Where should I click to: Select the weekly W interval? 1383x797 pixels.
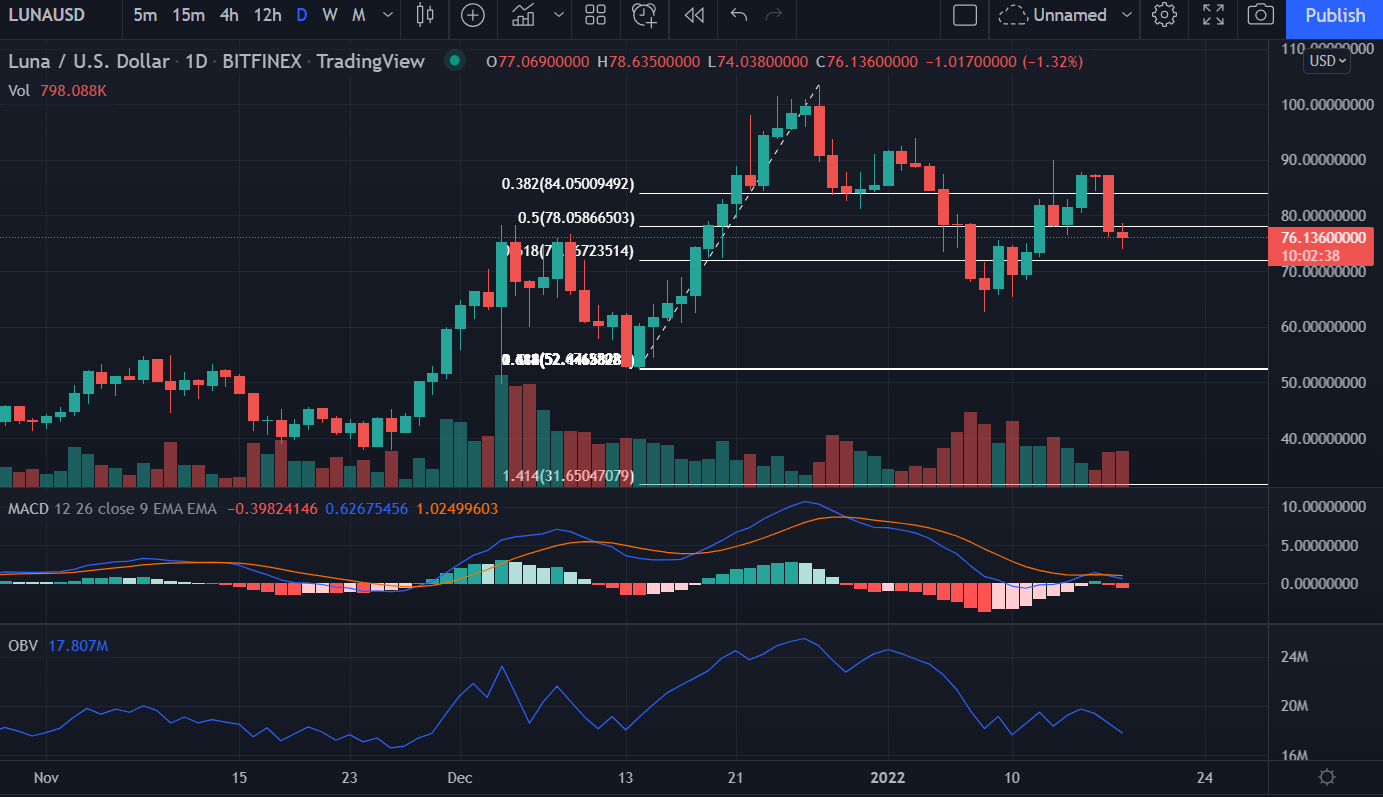coord(330,15)
